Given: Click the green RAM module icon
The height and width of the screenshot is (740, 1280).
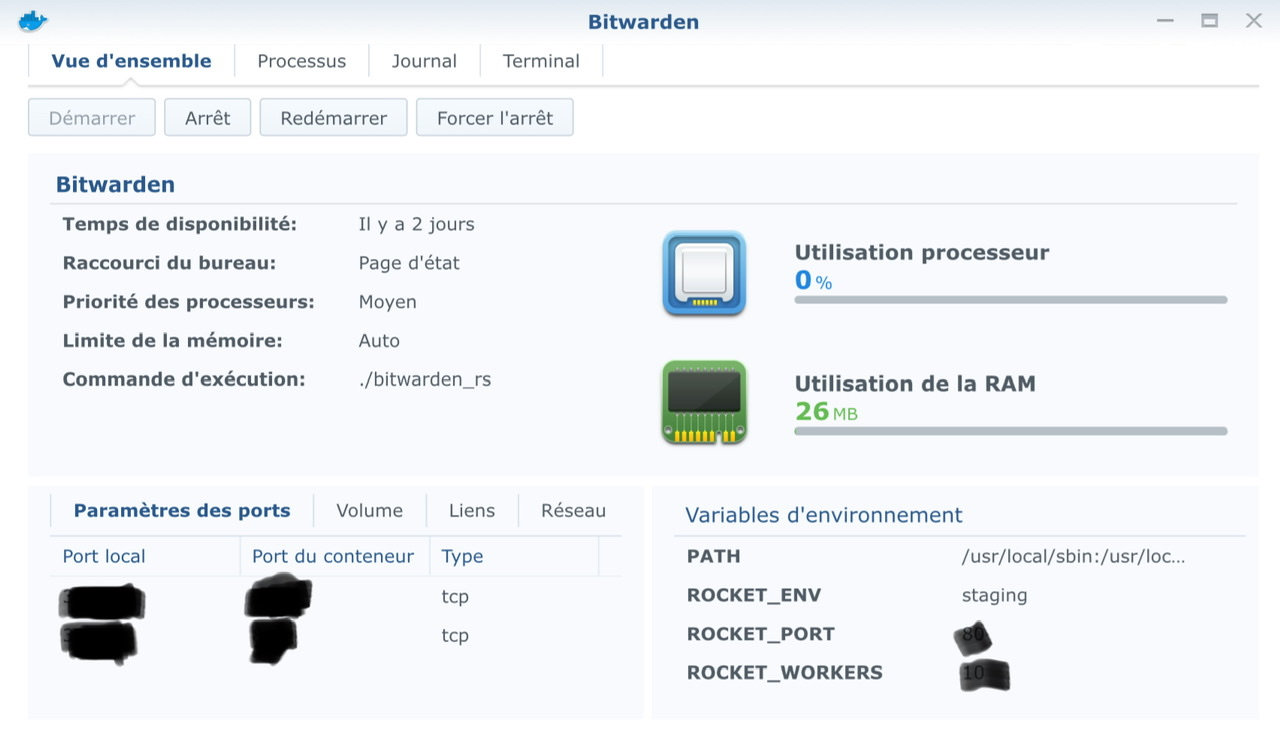Looking at the screenshot, I should click(704, 402).
